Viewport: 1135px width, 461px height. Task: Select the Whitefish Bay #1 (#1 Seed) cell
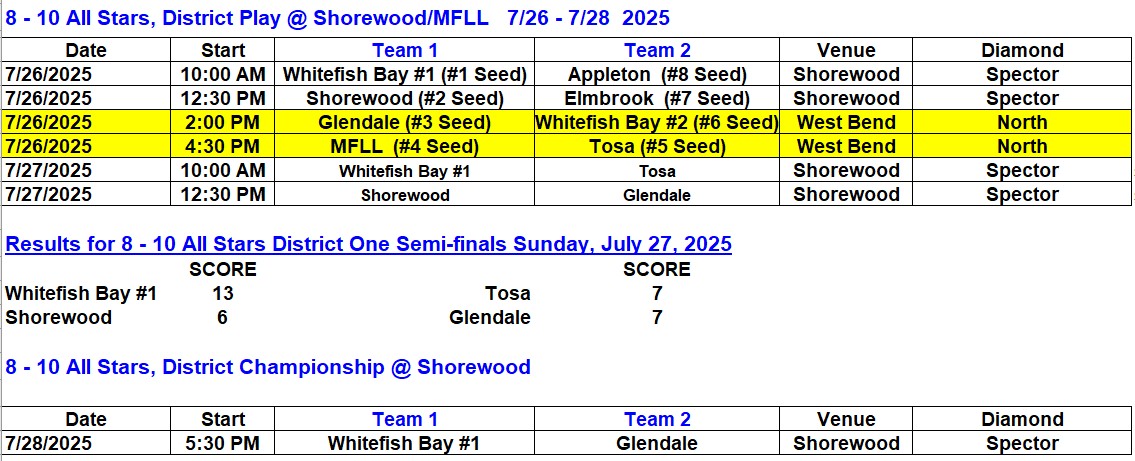(405, 75)
